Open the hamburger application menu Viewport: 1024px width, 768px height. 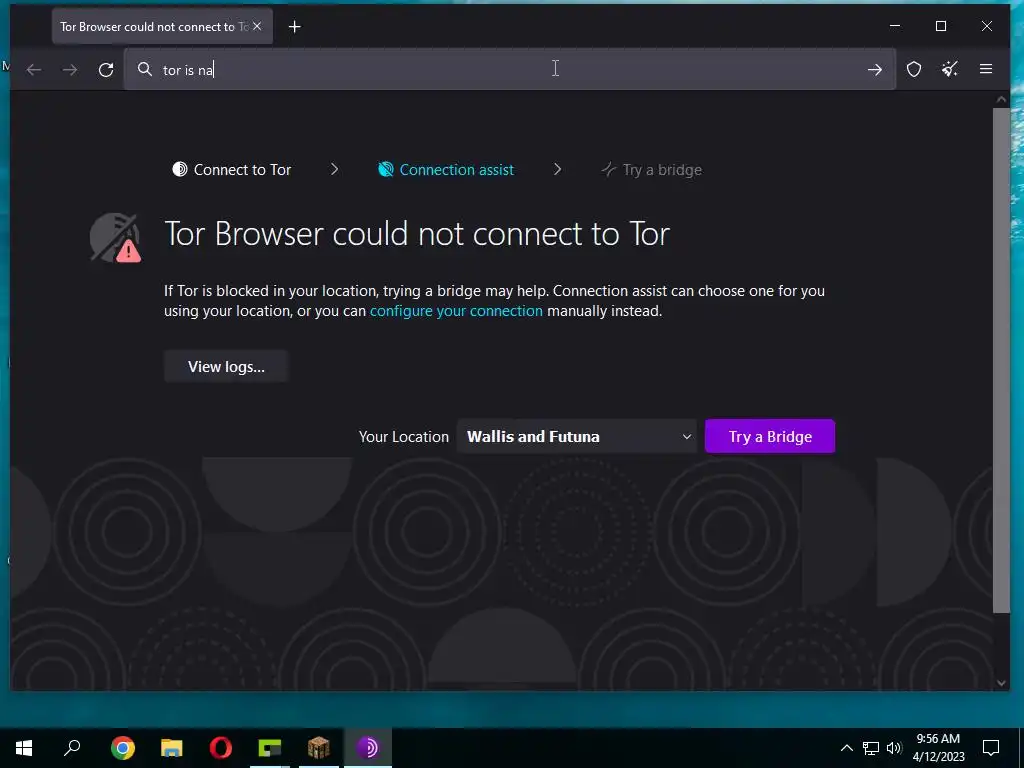coord(986,69)
